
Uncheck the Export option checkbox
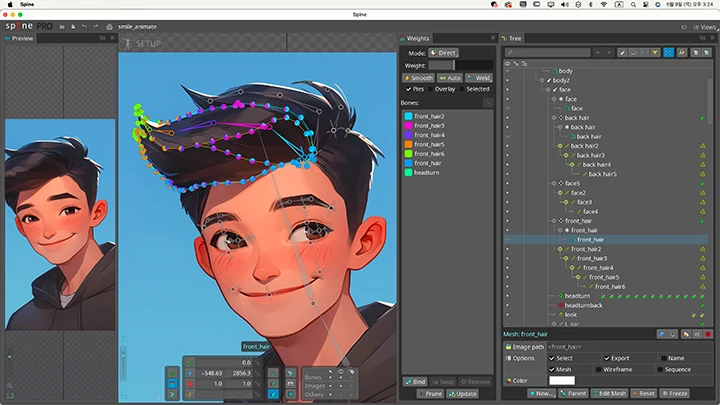click(x=607, y=358)
